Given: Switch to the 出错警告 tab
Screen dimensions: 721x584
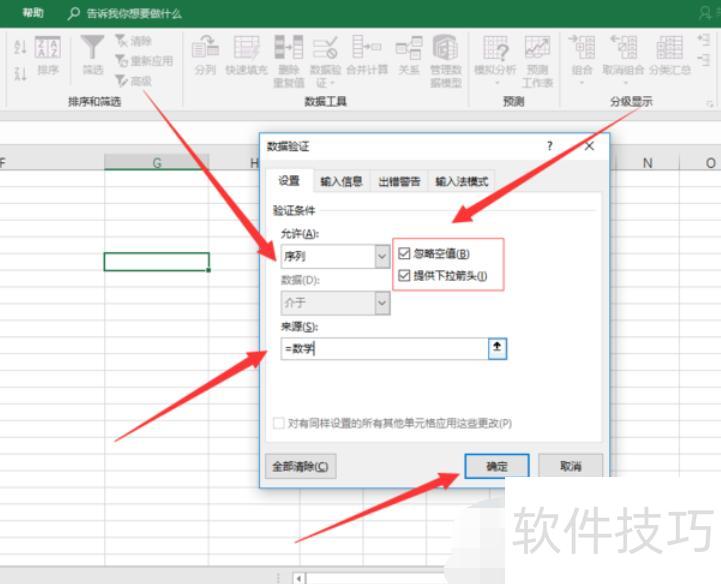Looking at the screenshot, I should point(399,182).
